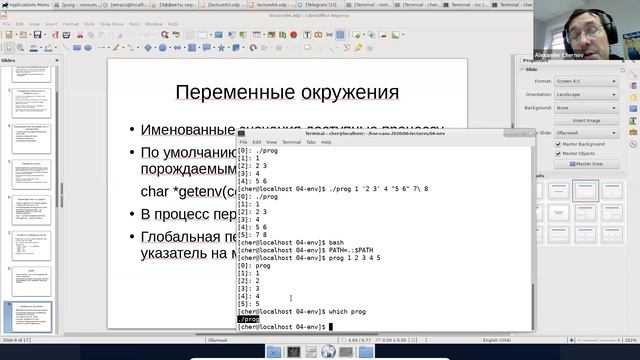Switch to emacs@localhost taskbar window
640x360 pixels.
point(126,5)
